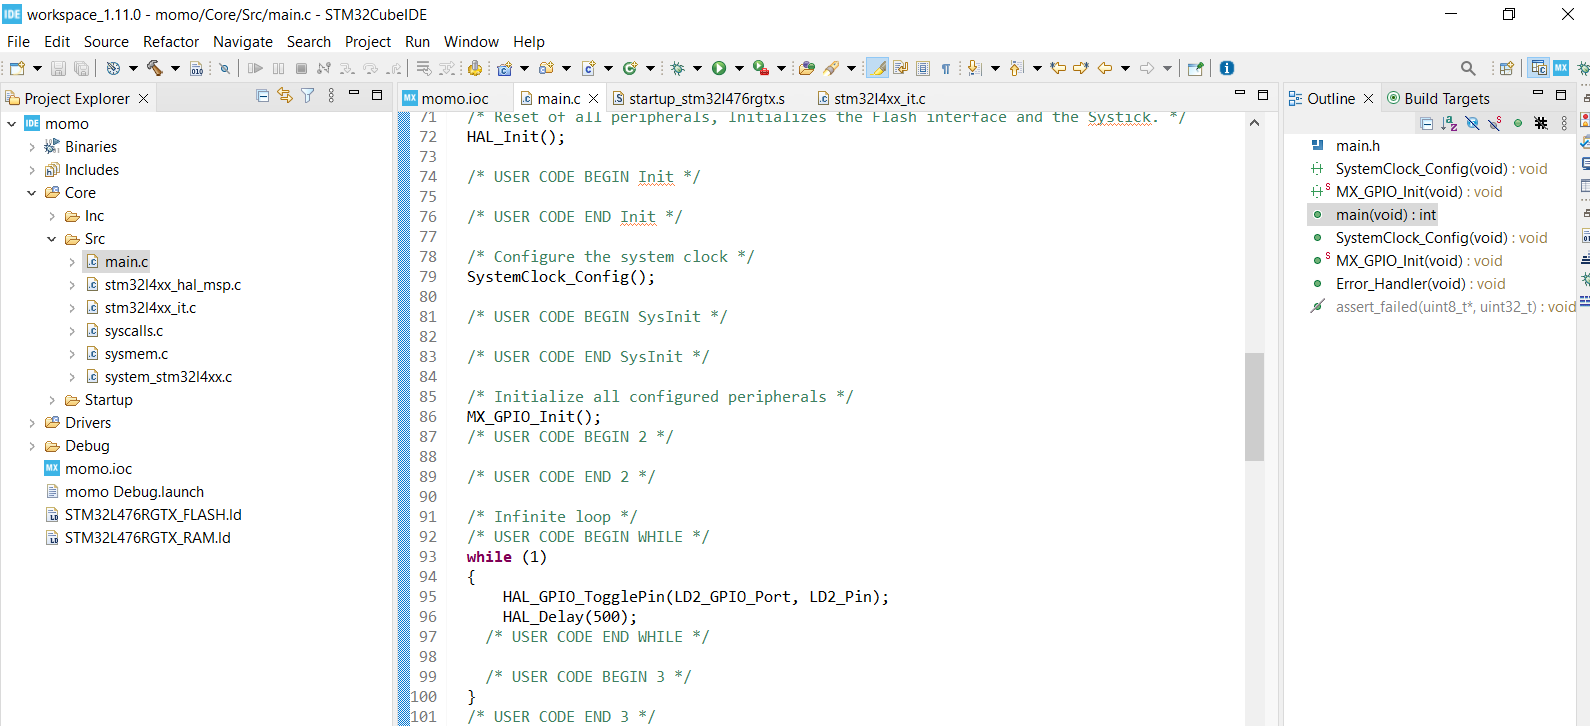The image size is (1590, 726).
Task: Open the Refactor menu
Action: (171, 42)
